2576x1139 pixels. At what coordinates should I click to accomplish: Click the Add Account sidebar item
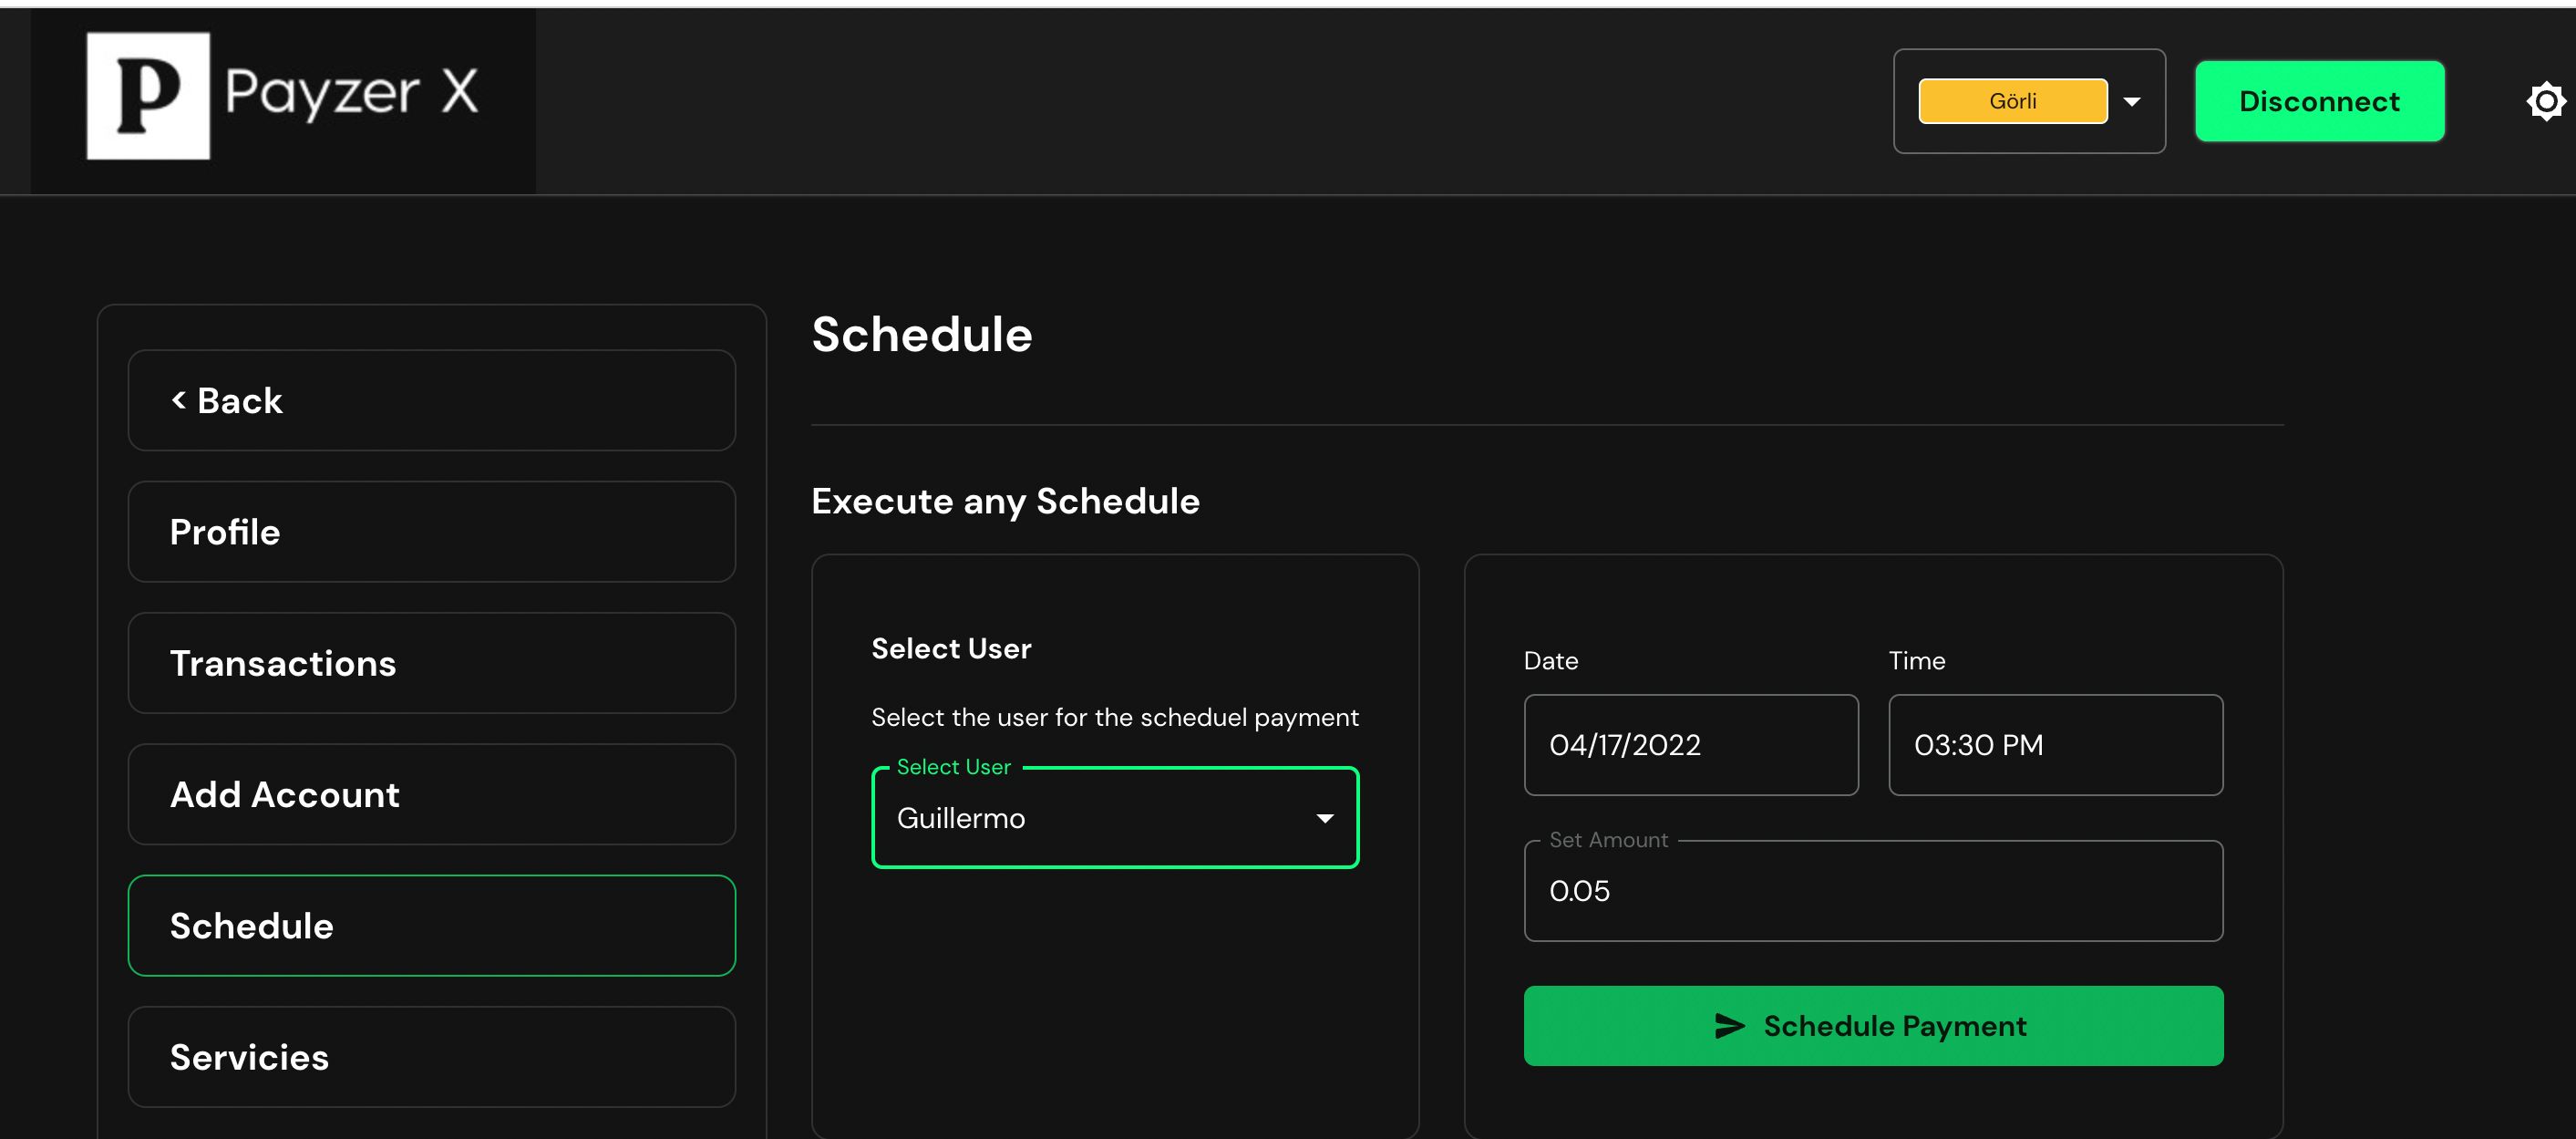[434, 794]
